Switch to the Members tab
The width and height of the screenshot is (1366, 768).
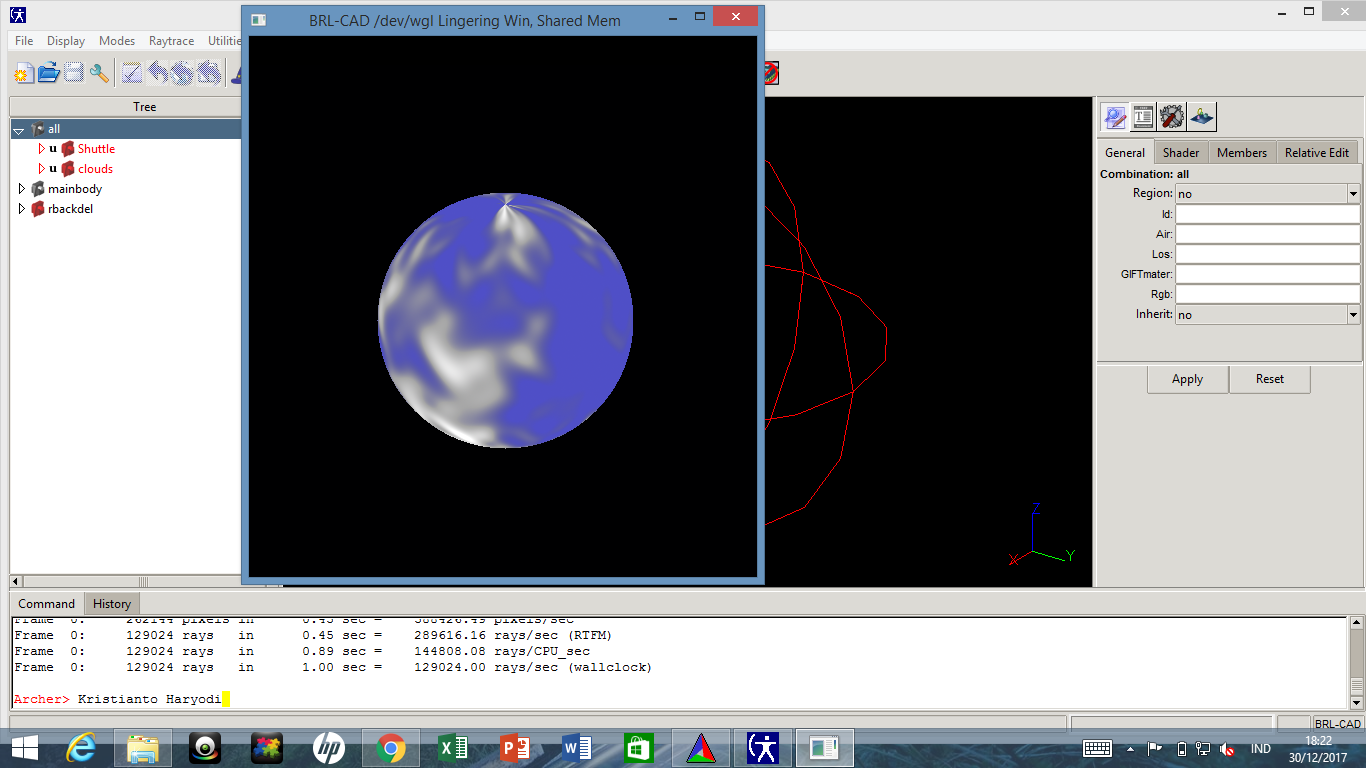tap(1242, 152)
